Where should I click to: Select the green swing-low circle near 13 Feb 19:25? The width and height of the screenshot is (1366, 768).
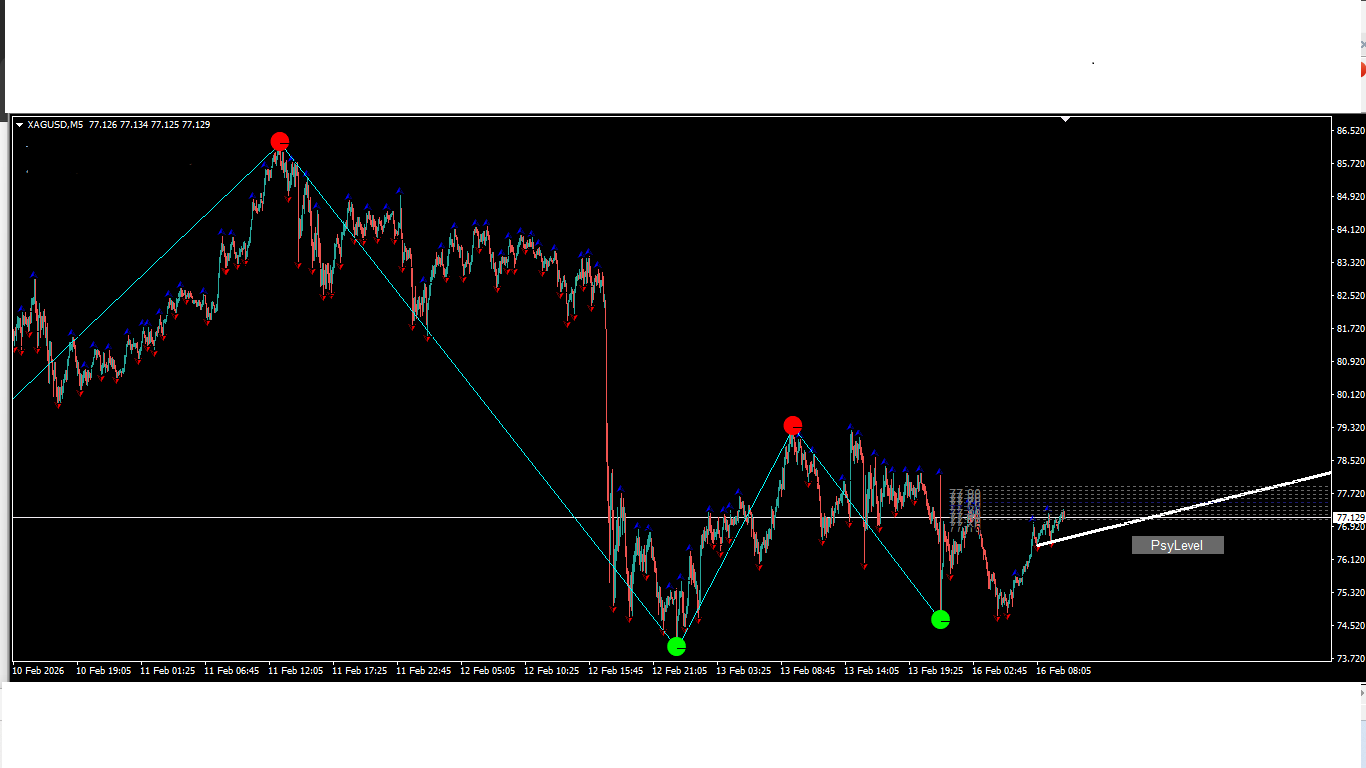[x=940, y=620]
